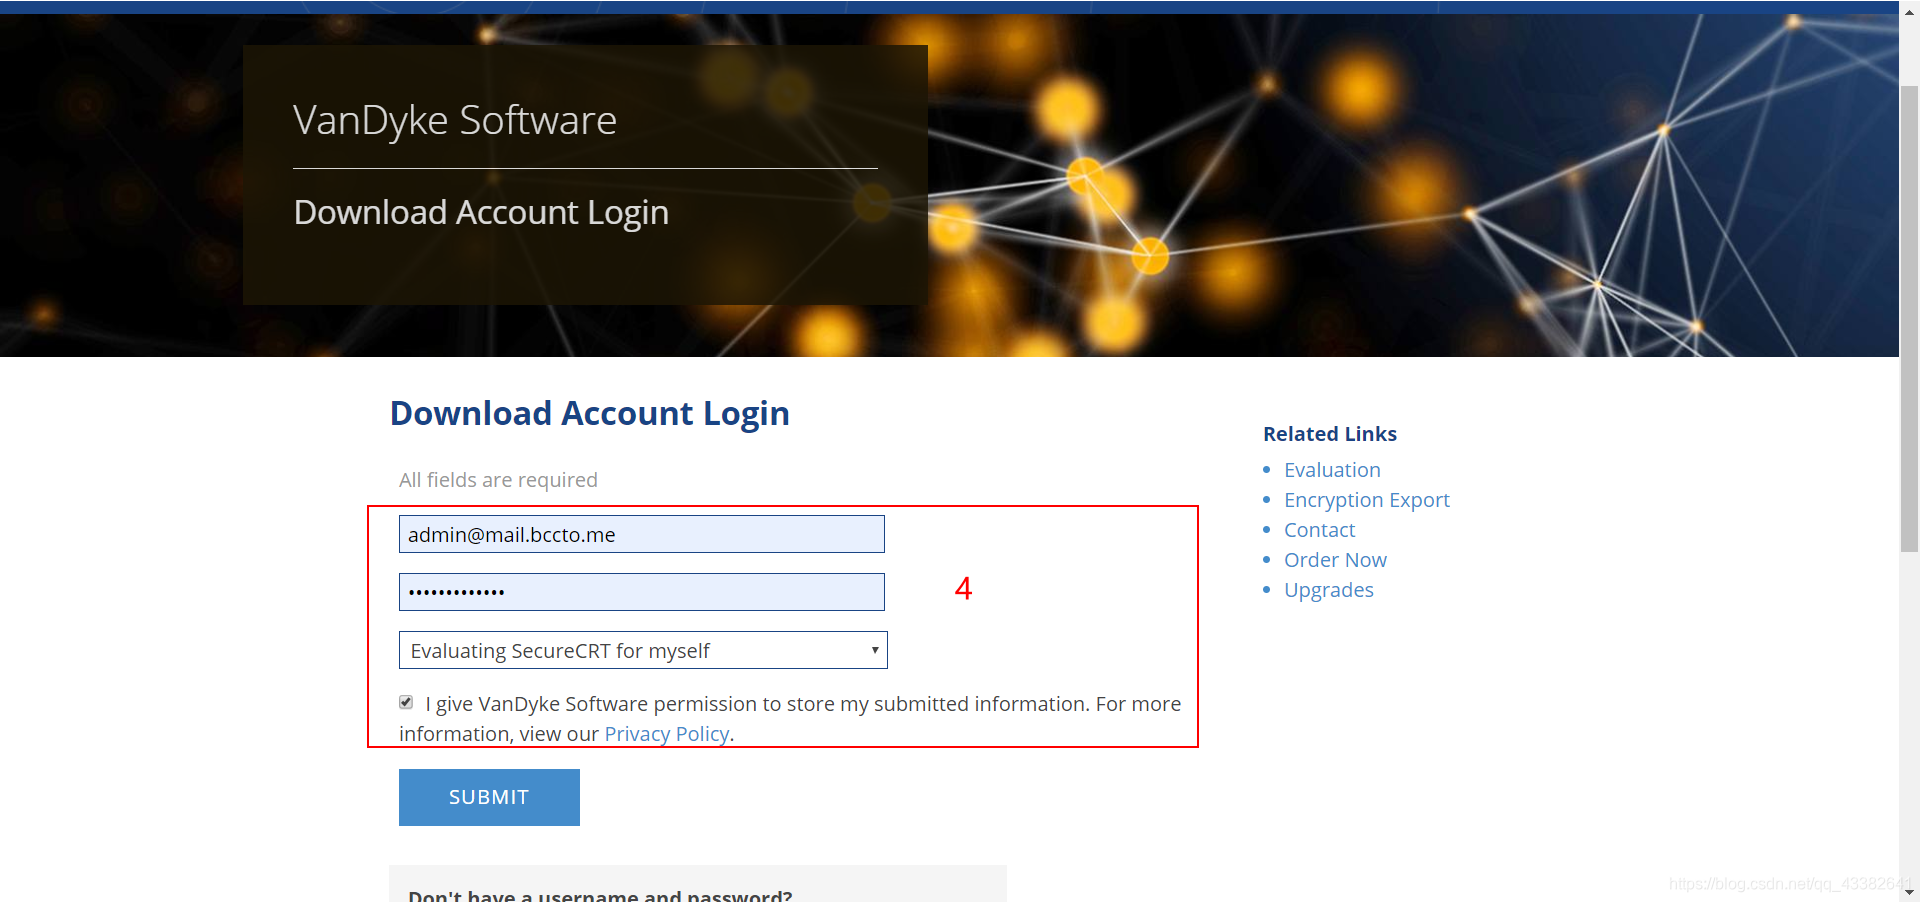Image resolution: width=1920 pixels, height=902 pixels.
Task: Open the Evaluation related link
Action: (1332, 470)
